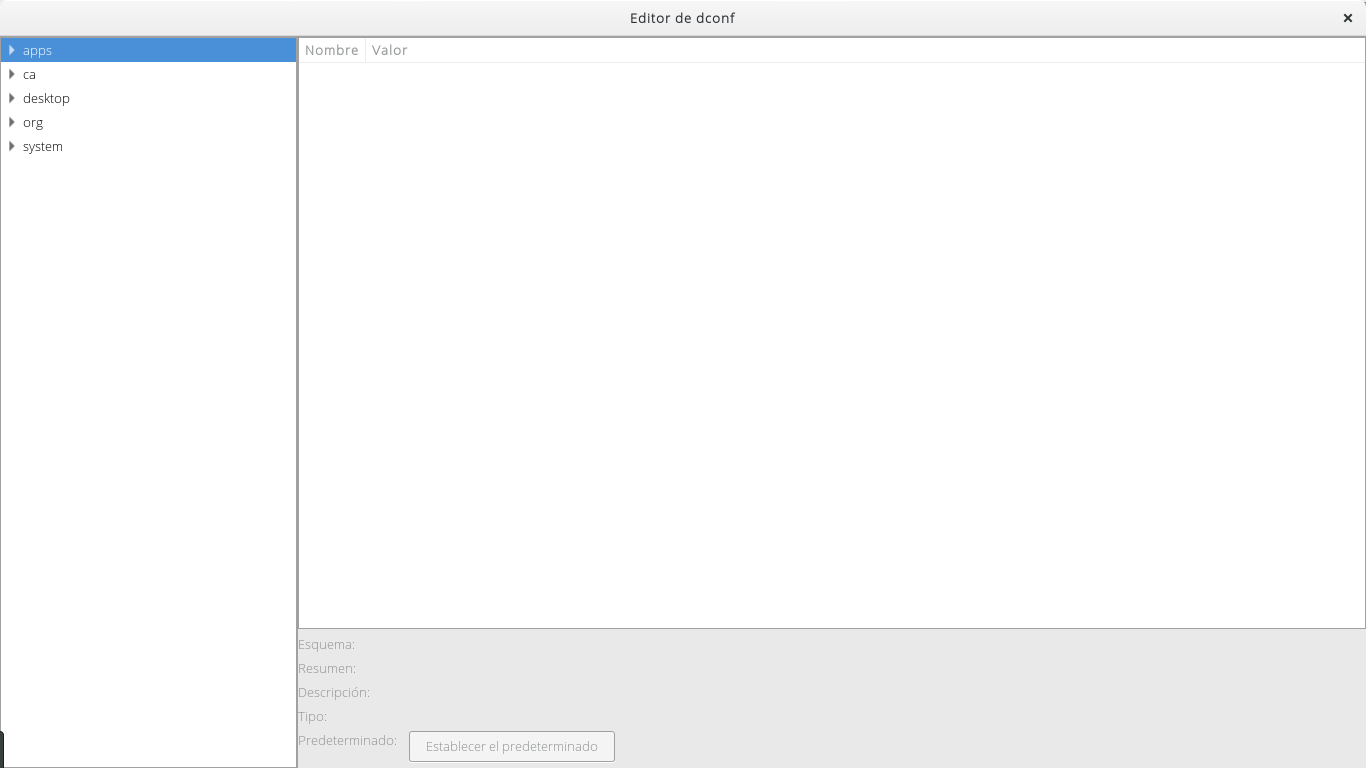
Task: Click the Esquema label
Action: click(326, 645)
